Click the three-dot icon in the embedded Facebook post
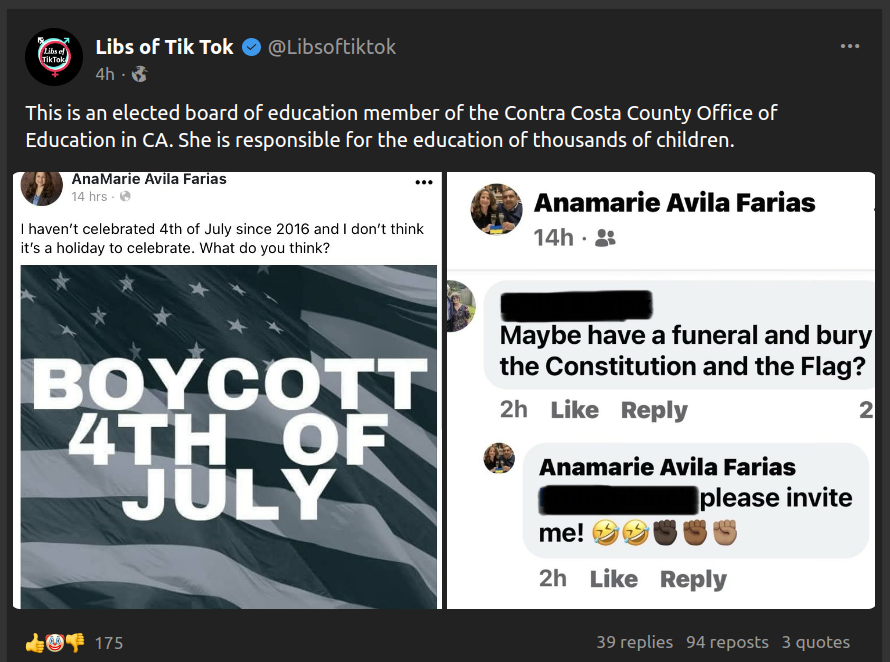 424,183
